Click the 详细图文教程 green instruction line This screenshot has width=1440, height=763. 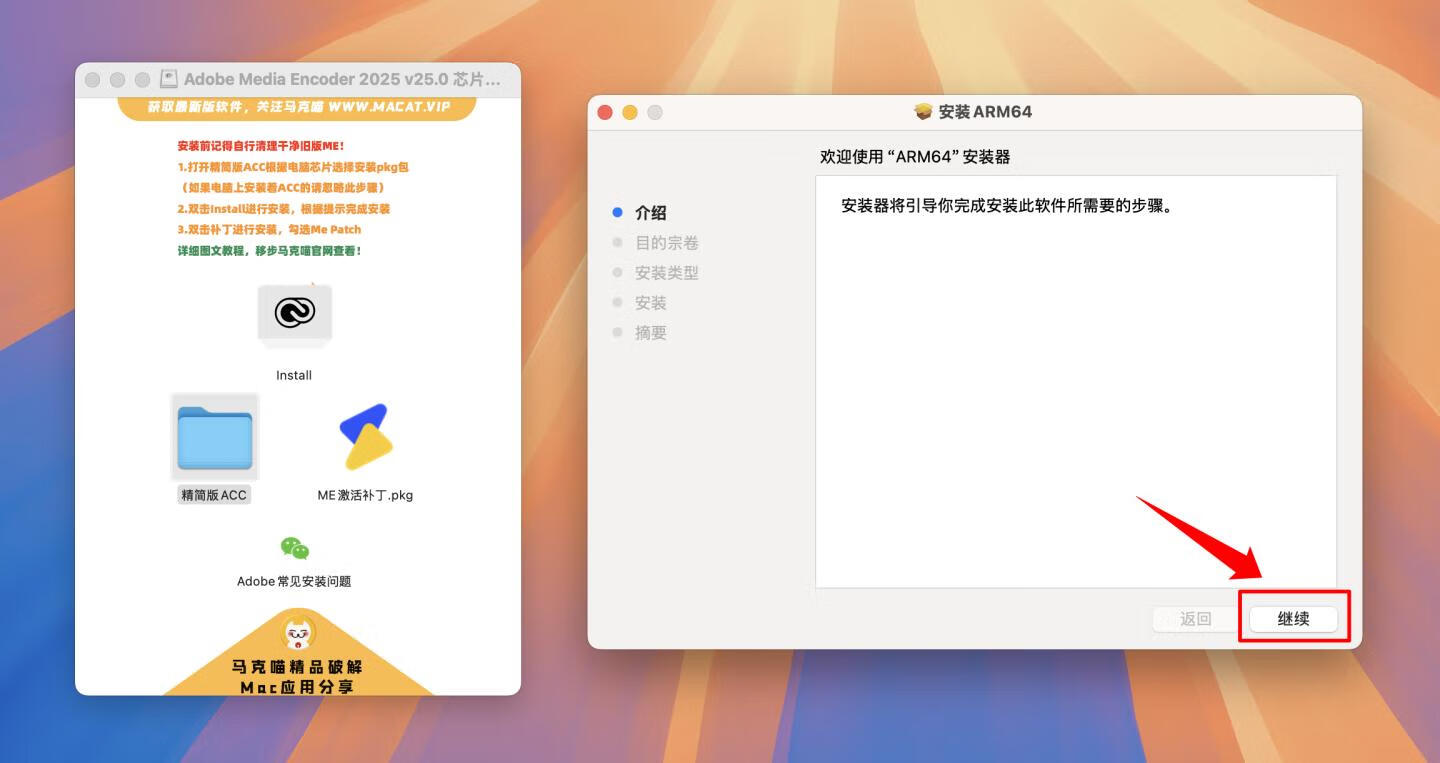[269, 251]
